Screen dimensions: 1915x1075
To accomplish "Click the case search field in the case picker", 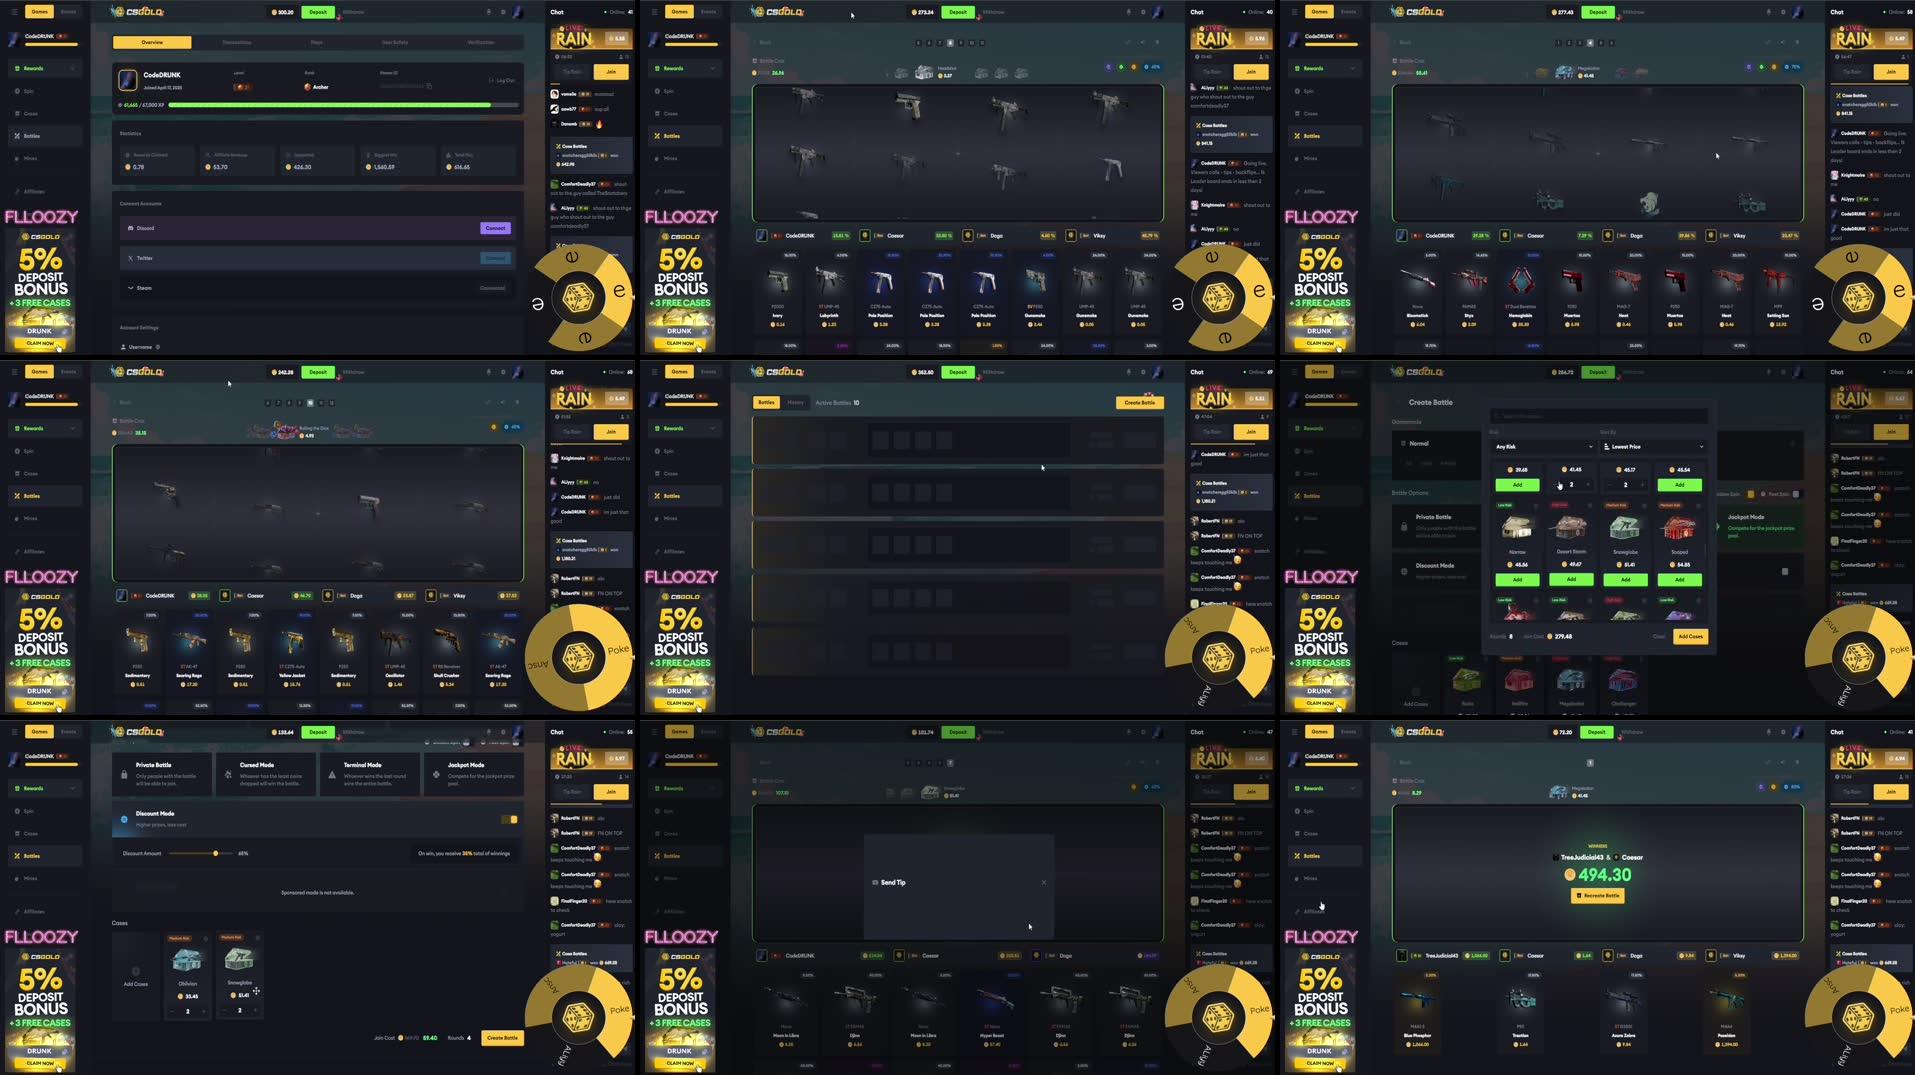I will (x=1598, y=415).
